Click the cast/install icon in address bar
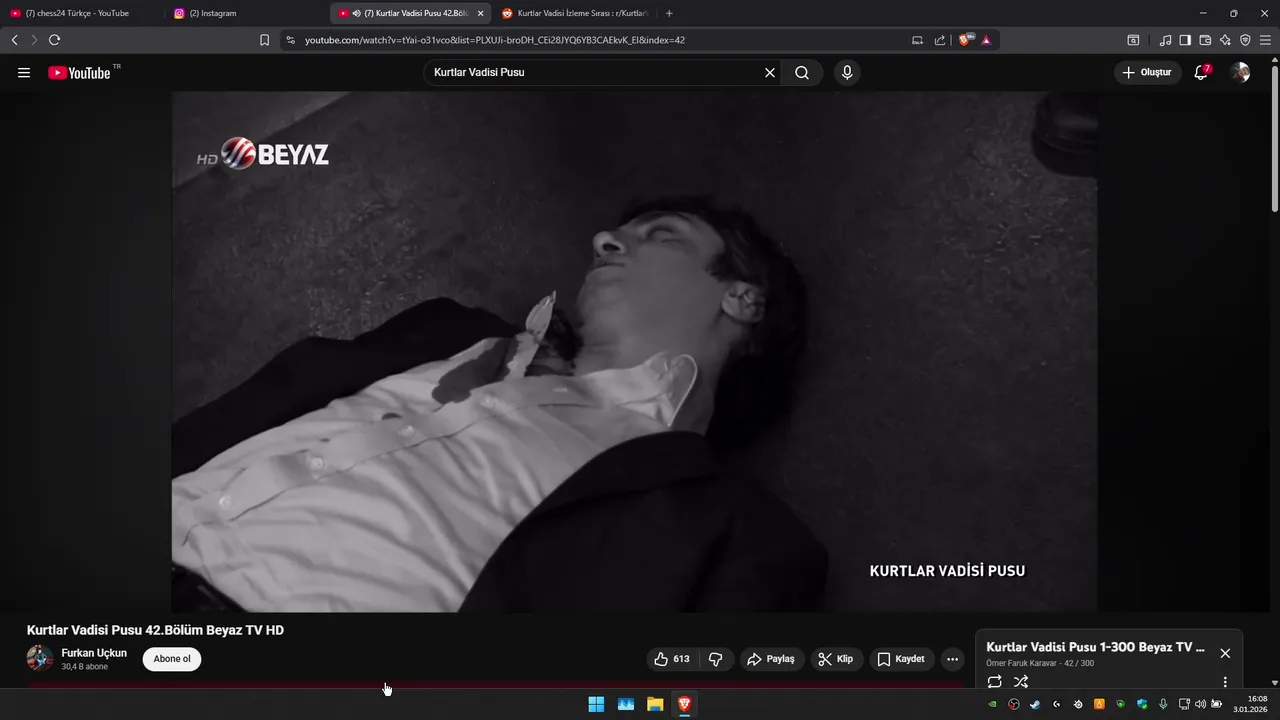Screen dimensions: 1280x720 (917, 40)
